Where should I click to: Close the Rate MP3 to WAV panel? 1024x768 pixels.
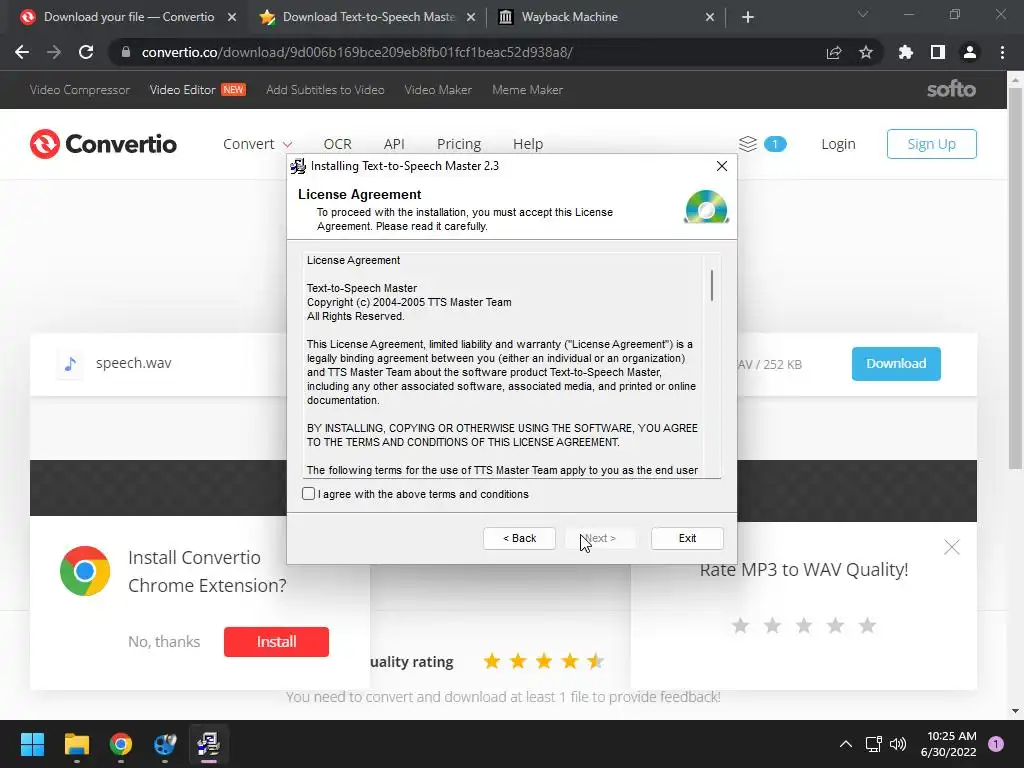click(x=952, y=547)
